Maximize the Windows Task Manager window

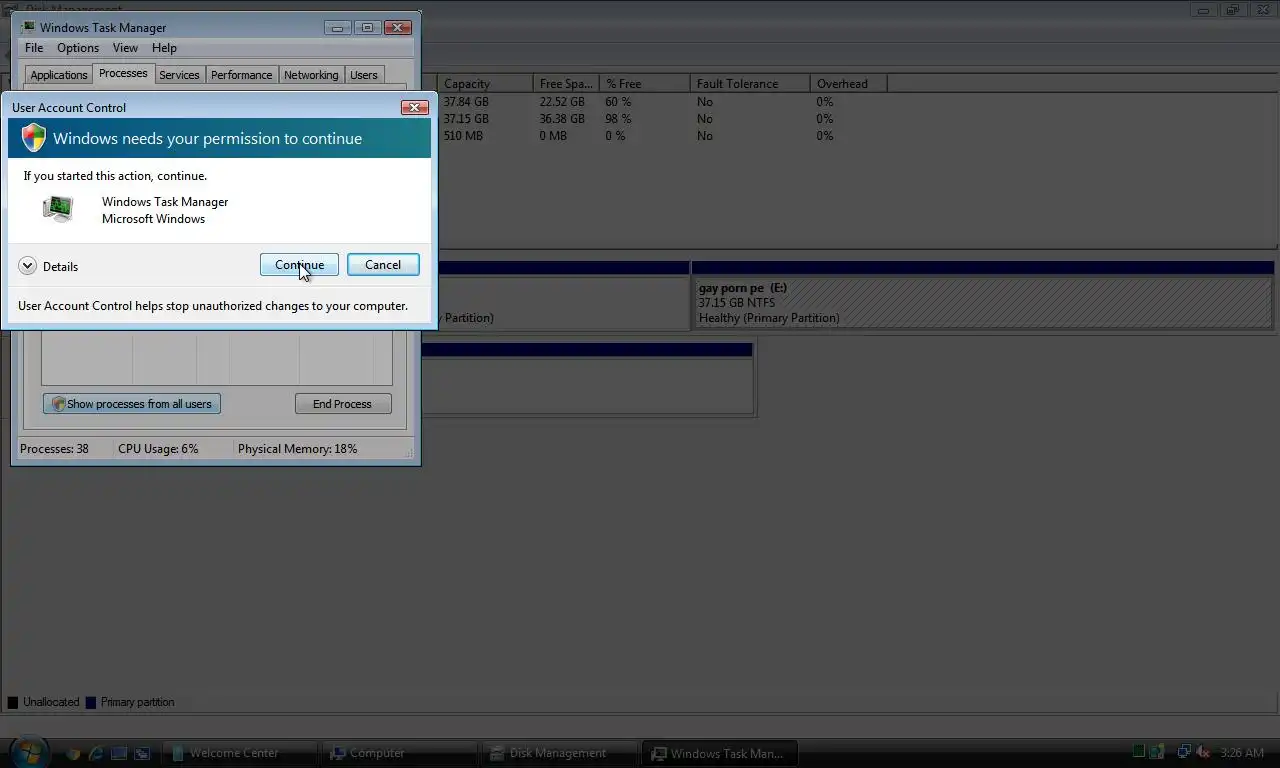(367, 27)
